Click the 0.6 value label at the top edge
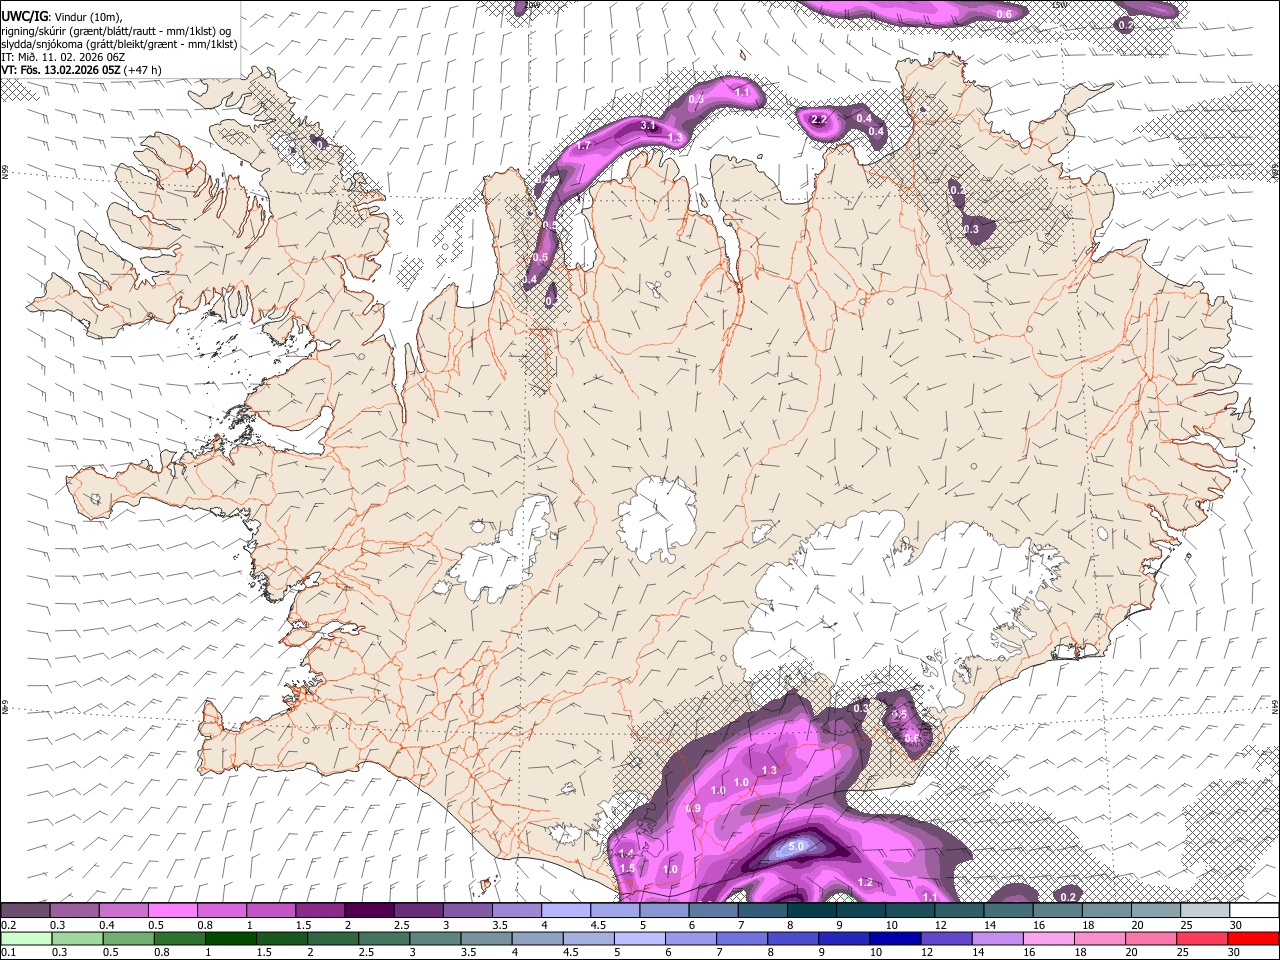 click(x=1005, y=14)
